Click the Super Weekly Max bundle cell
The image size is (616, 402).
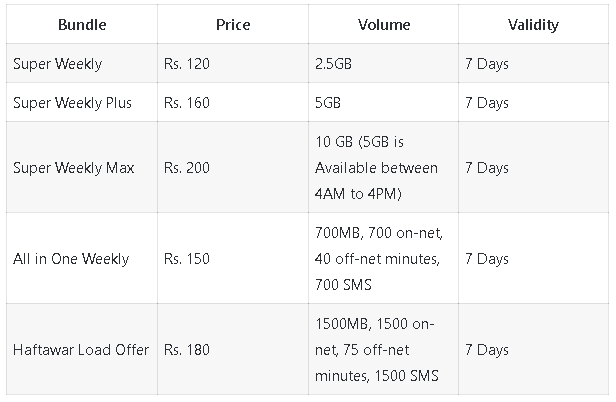tap(74, 167)
